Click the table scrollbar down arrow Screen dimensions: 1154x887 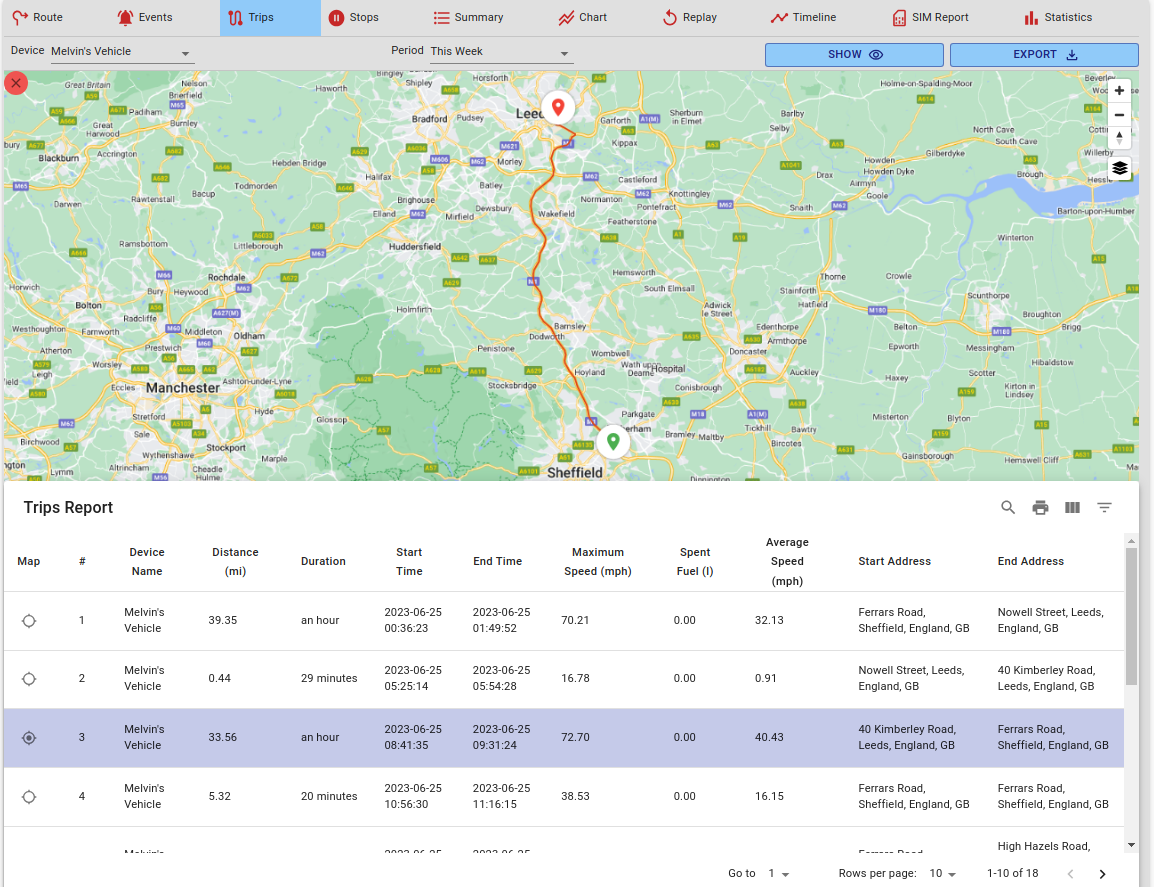pyautogui.click(x=1131, y=845)
